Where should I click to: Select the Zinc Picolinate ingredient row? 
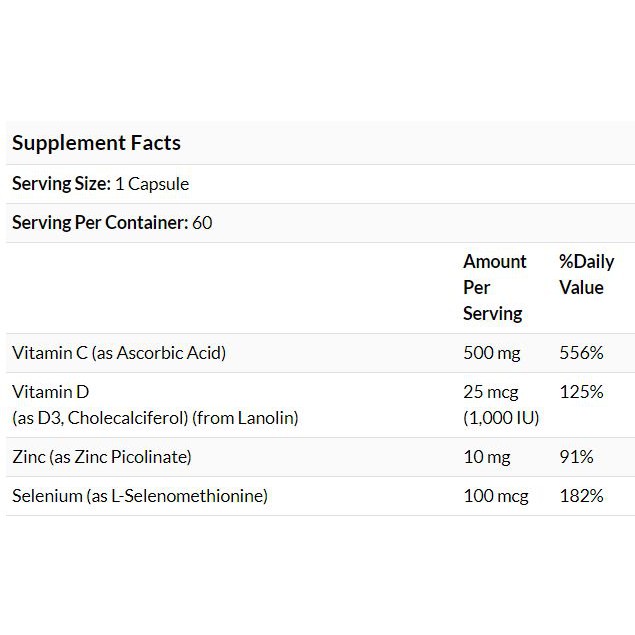pyautogui.click(x=101, y=457)
